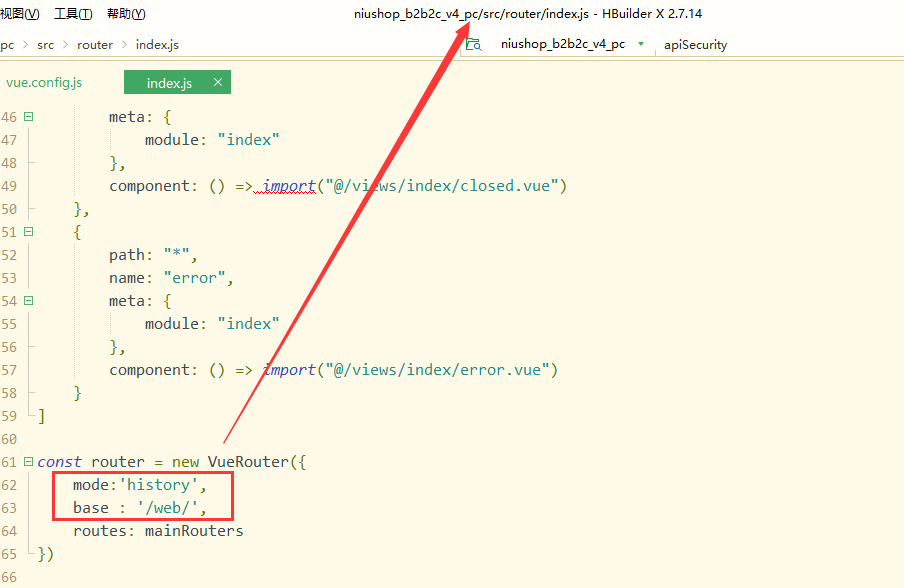Switch to the vue.config.js tab

click(x=44, y=83)
